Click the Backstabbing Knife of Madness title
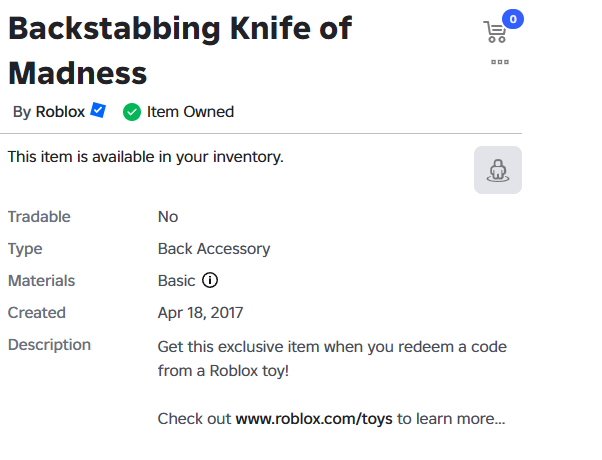Viewport: 602px width, 460px height. tap(180, 50)
